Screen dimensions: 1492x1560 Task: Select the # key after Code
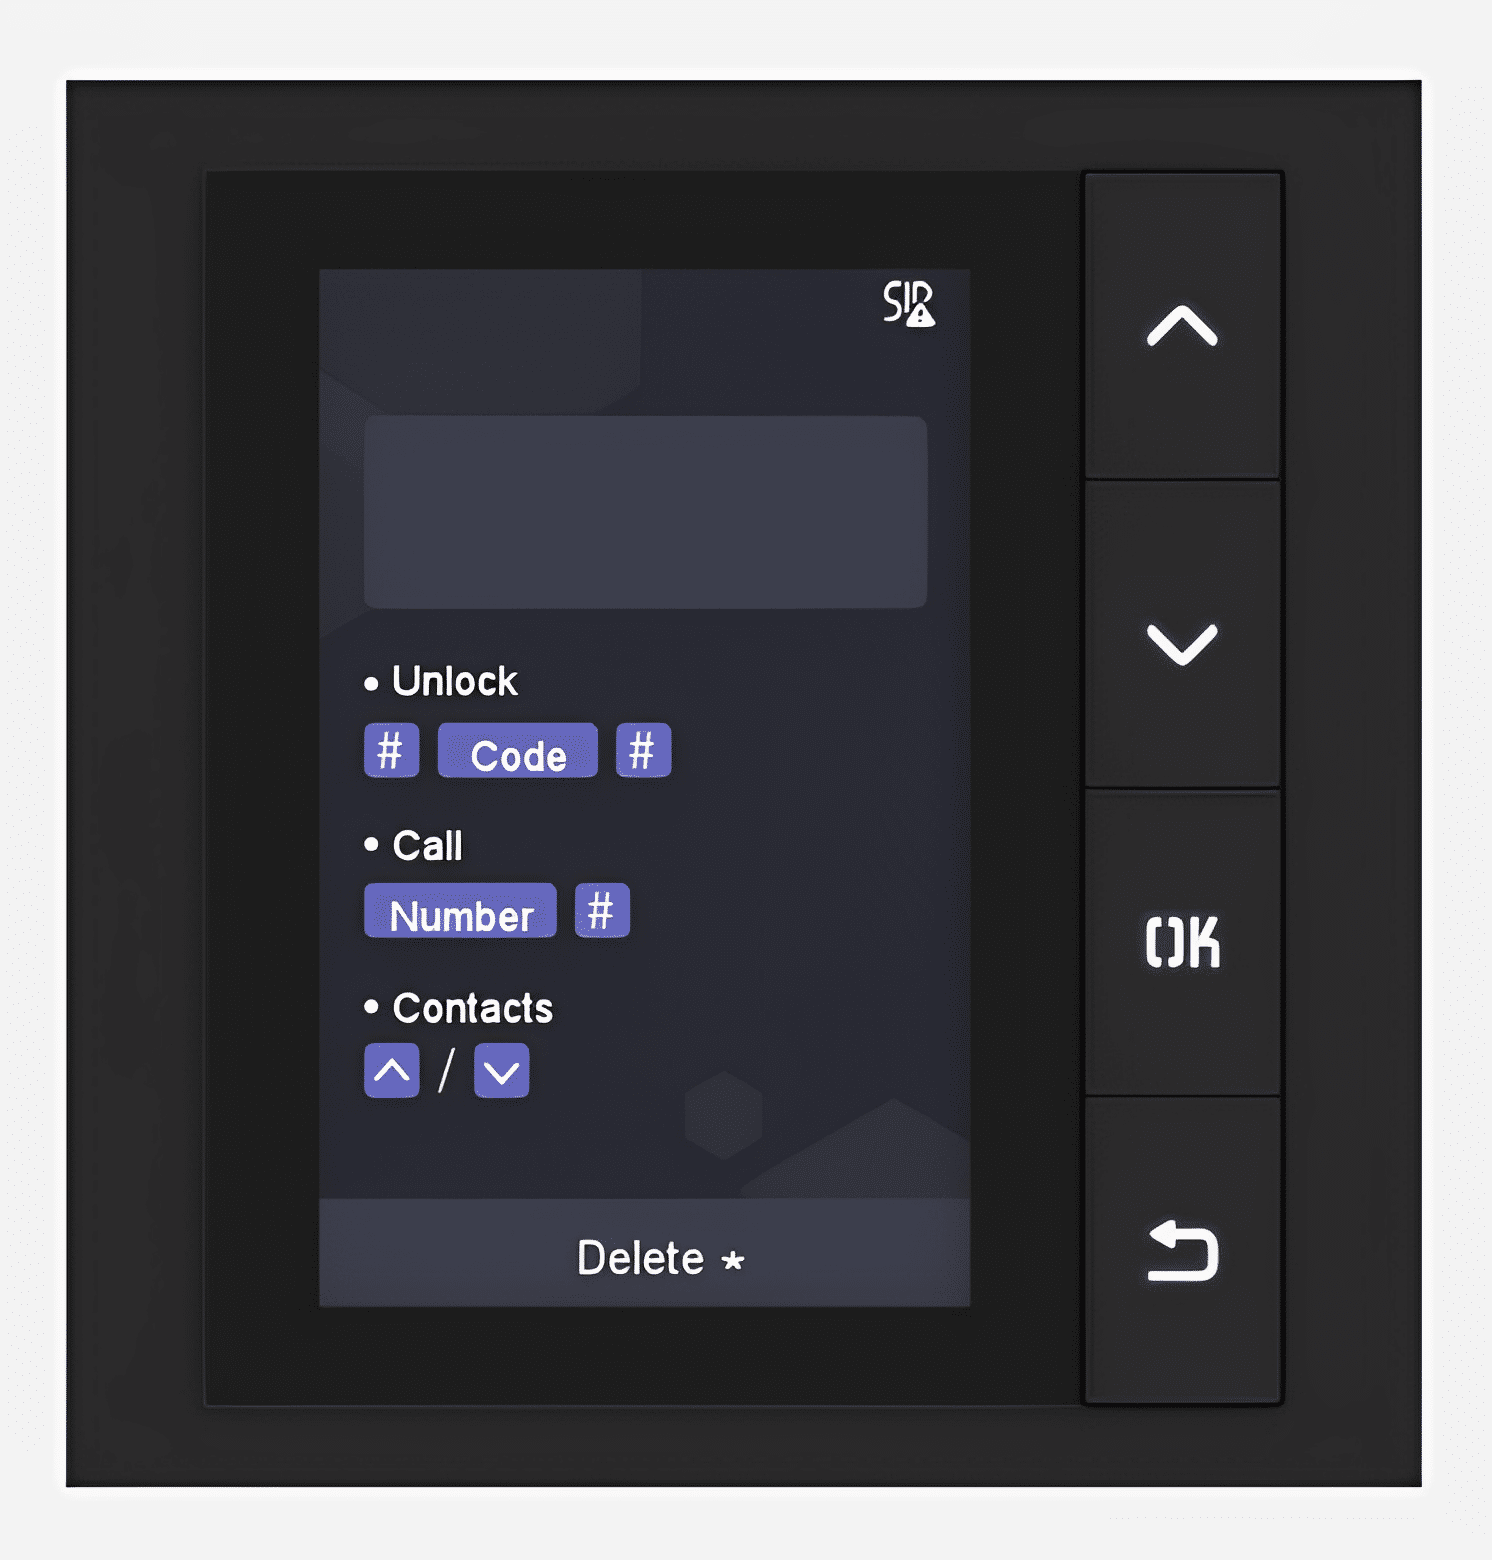click(643, 750)
